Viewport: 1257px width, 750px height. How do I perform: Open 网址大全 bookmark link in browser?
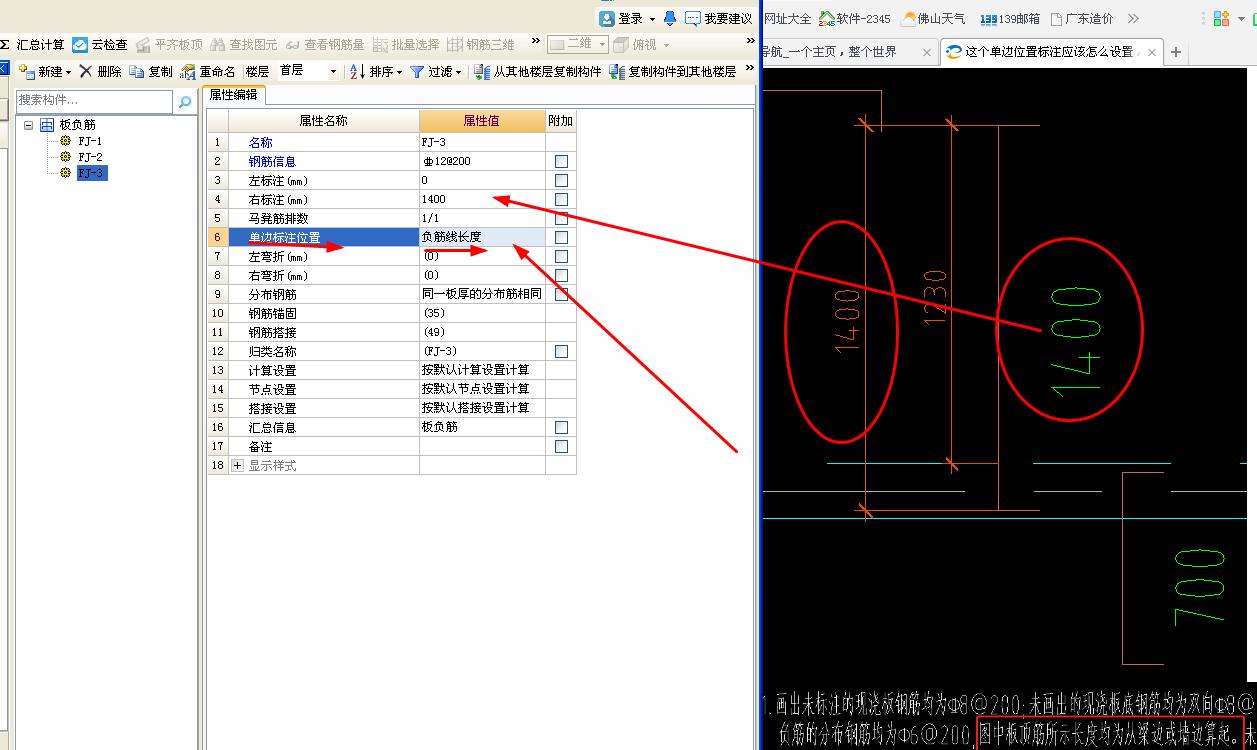point(787,18)
